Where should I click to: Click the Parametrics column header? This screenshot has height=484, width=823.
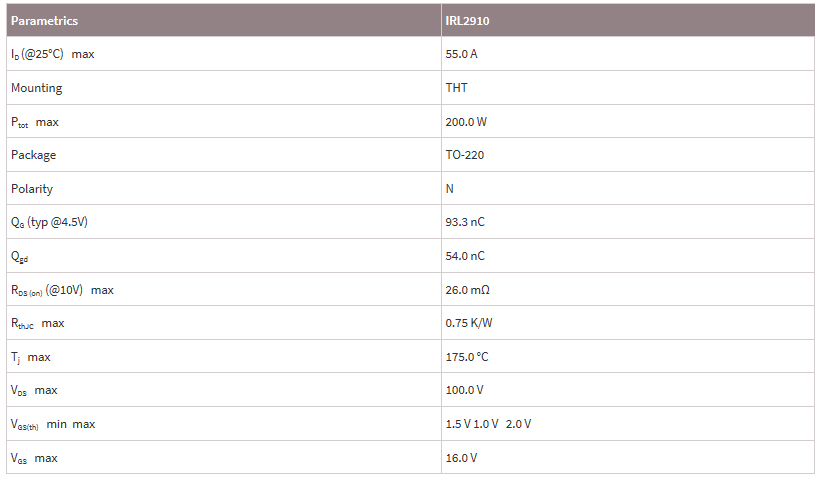pos(44,21)
